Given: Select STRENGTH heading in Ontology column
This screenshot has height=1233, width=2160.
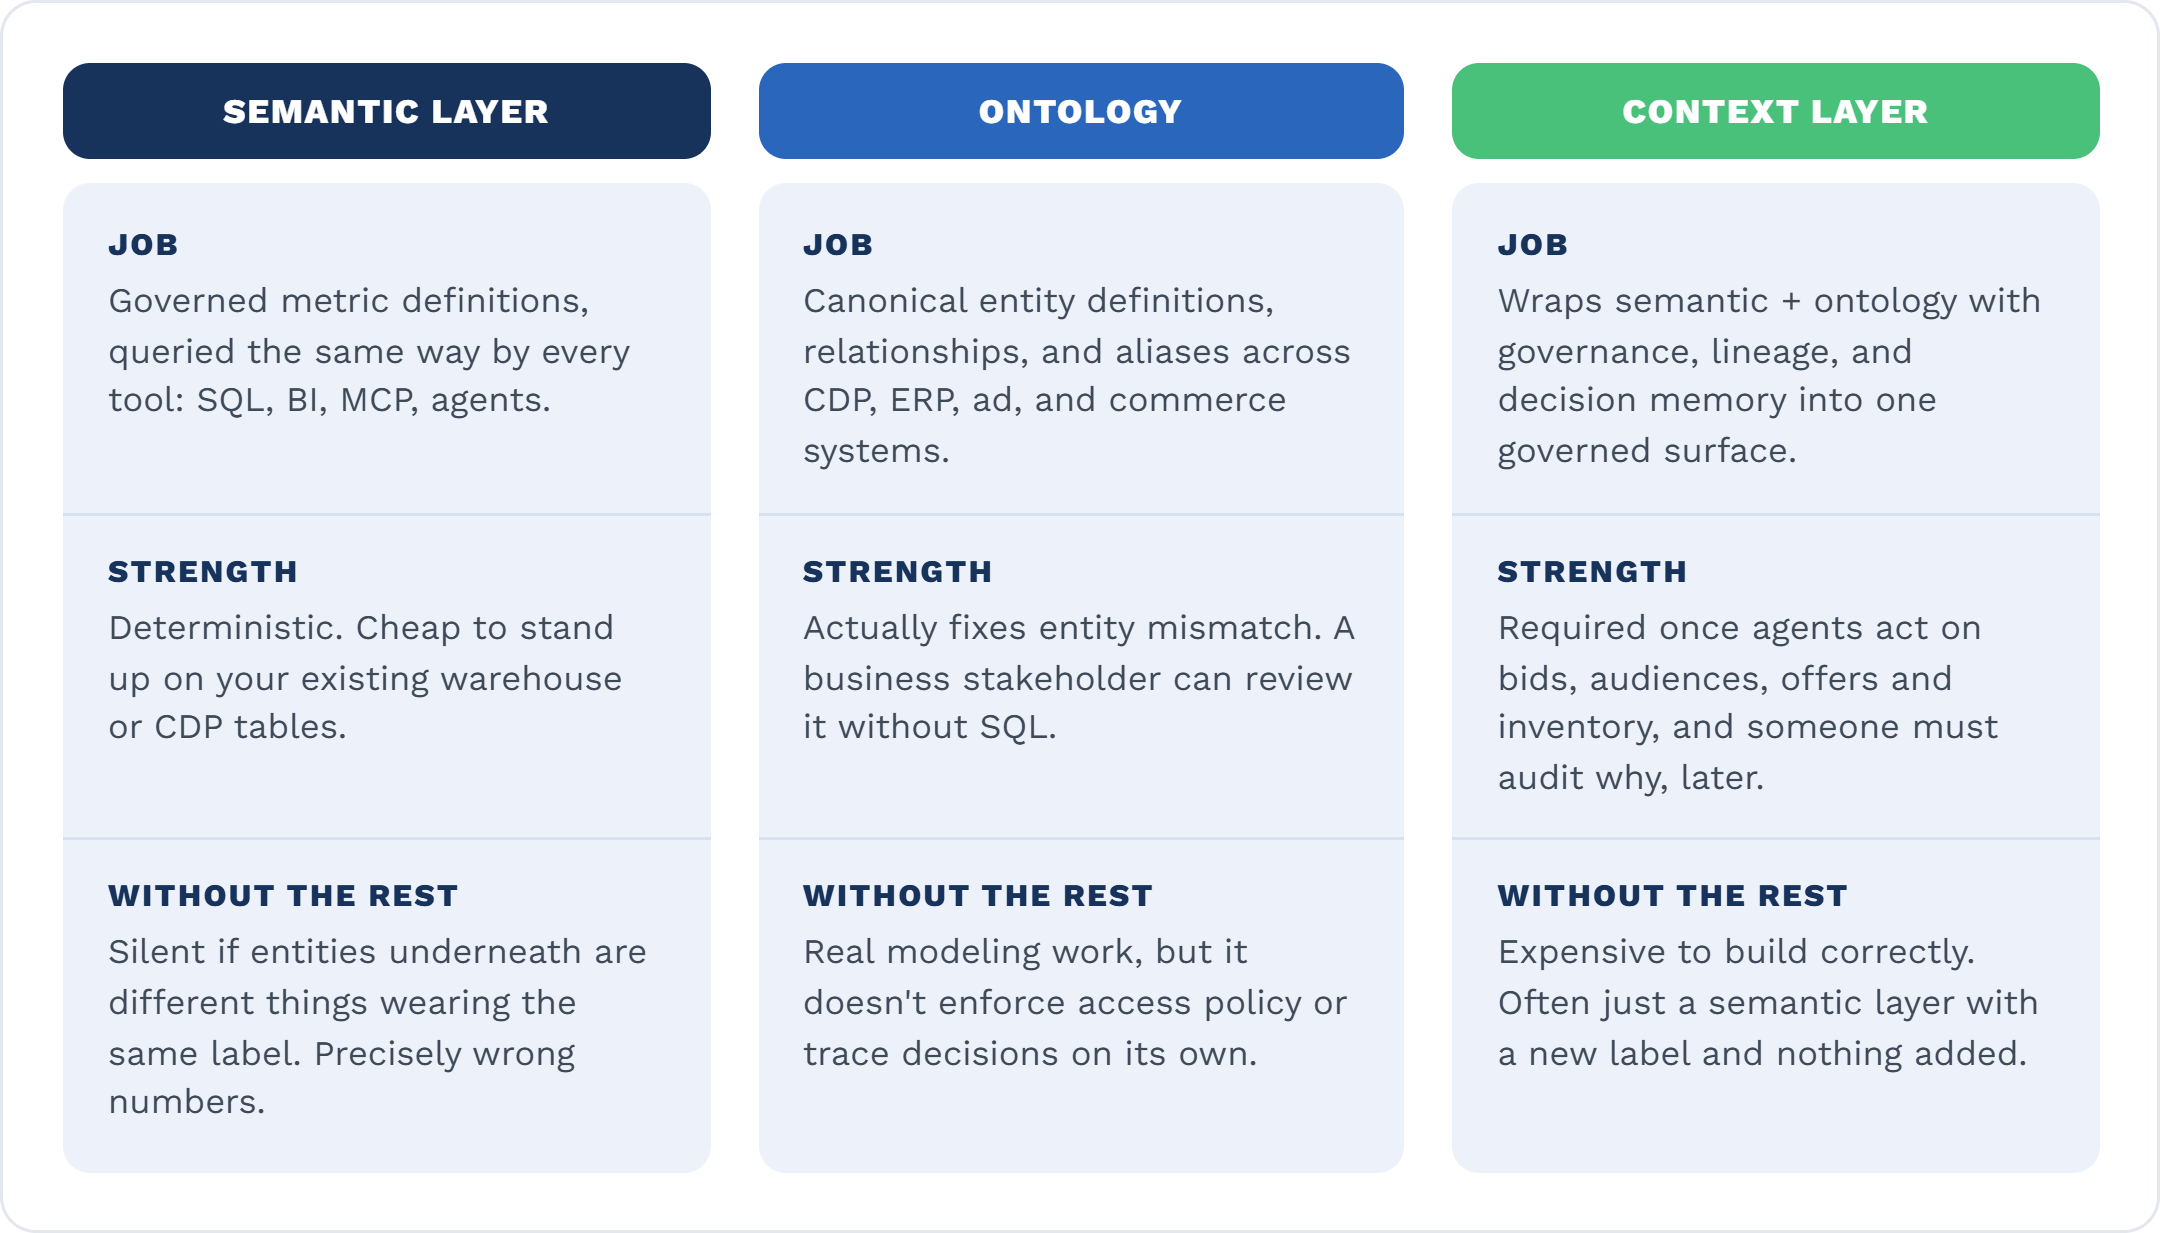Looking at the screenshot, I should tap(897, 572).
